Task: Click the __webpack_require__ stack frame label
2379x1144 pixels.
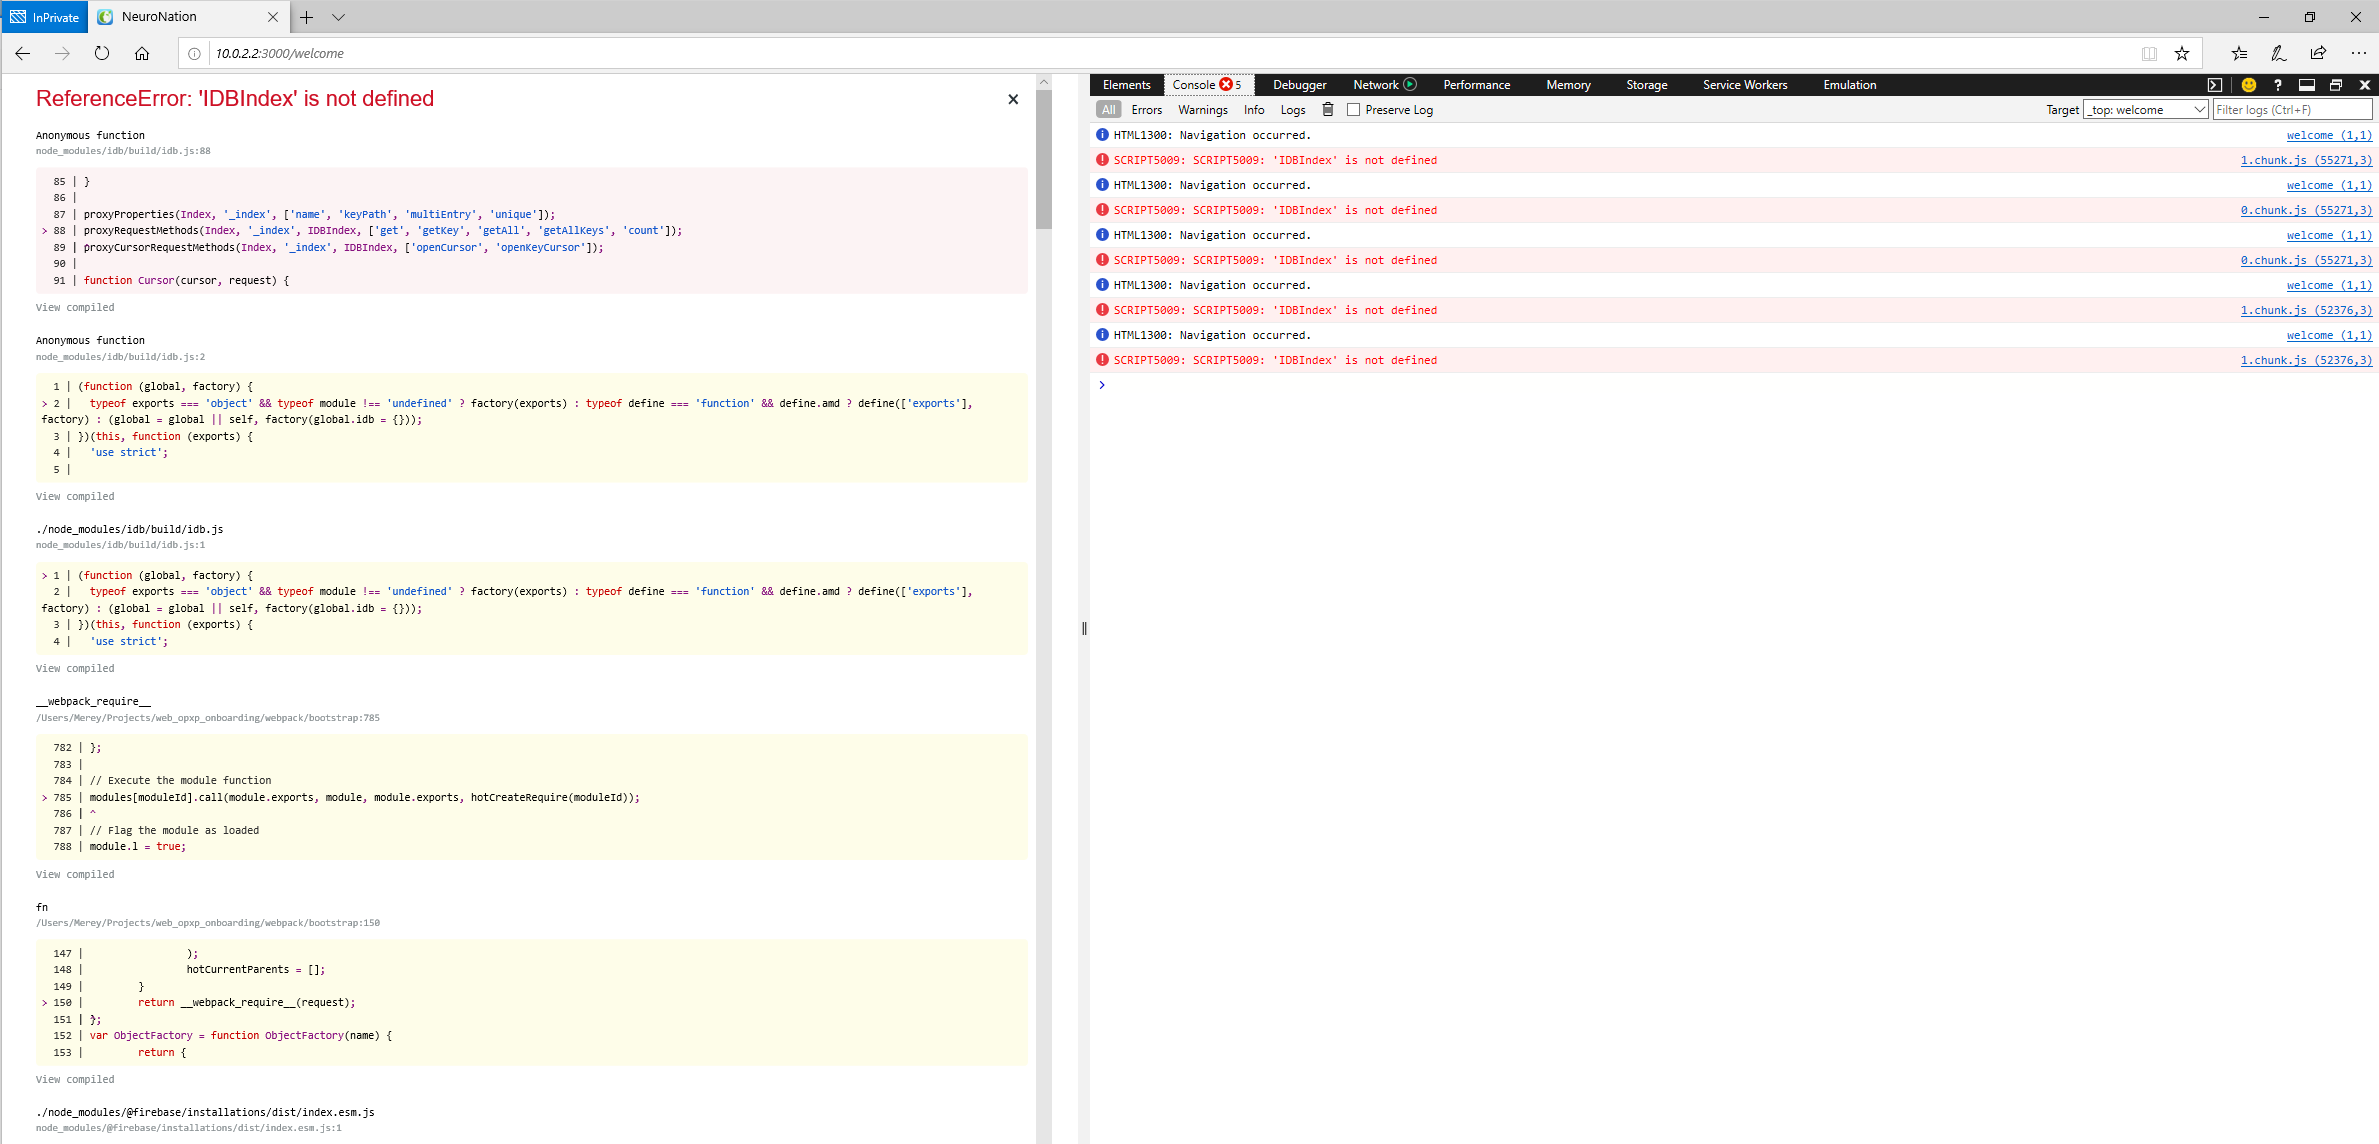Action: click(x=93, y=702)
